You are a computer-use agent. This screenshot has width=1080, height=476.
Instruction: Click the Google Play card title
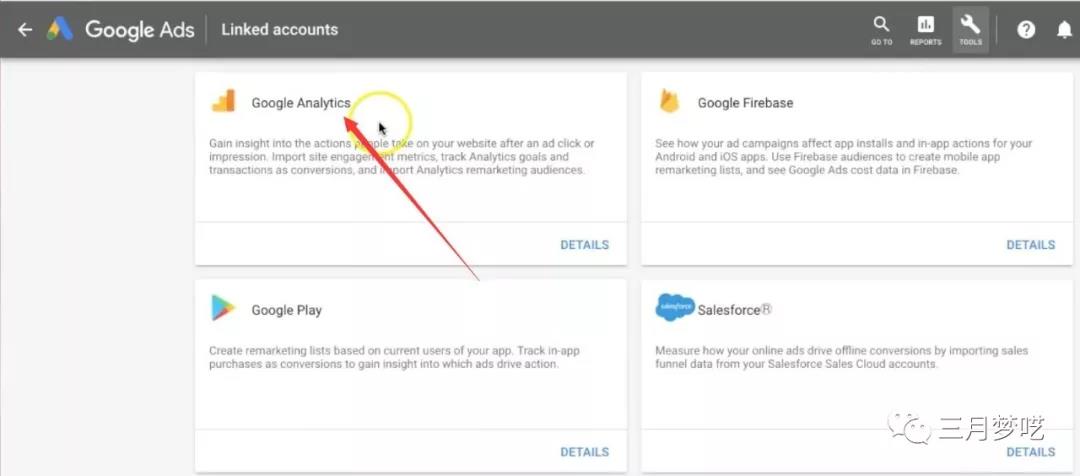pyautogui.click(x=287, y=310)
